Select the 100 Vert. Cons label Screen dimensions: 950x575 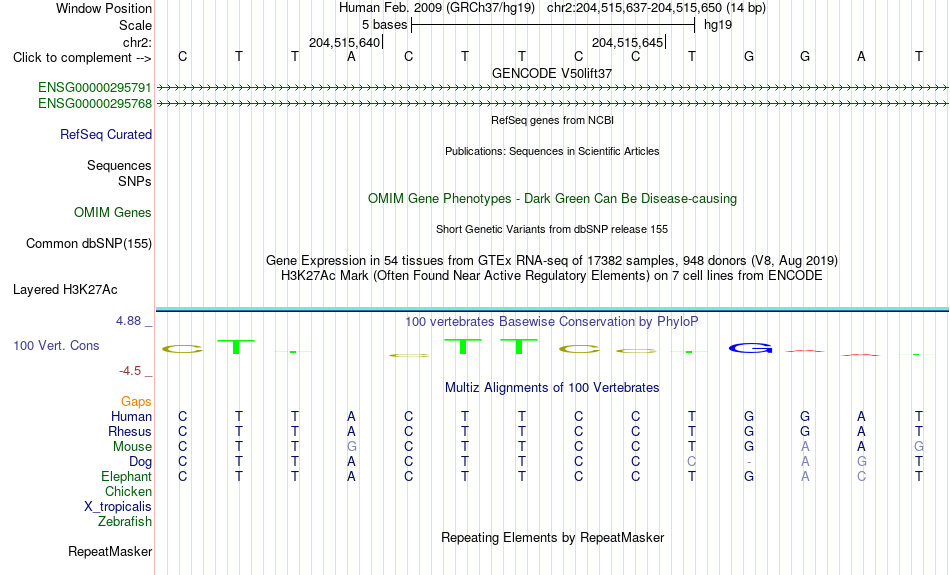[x=56, y=345]
